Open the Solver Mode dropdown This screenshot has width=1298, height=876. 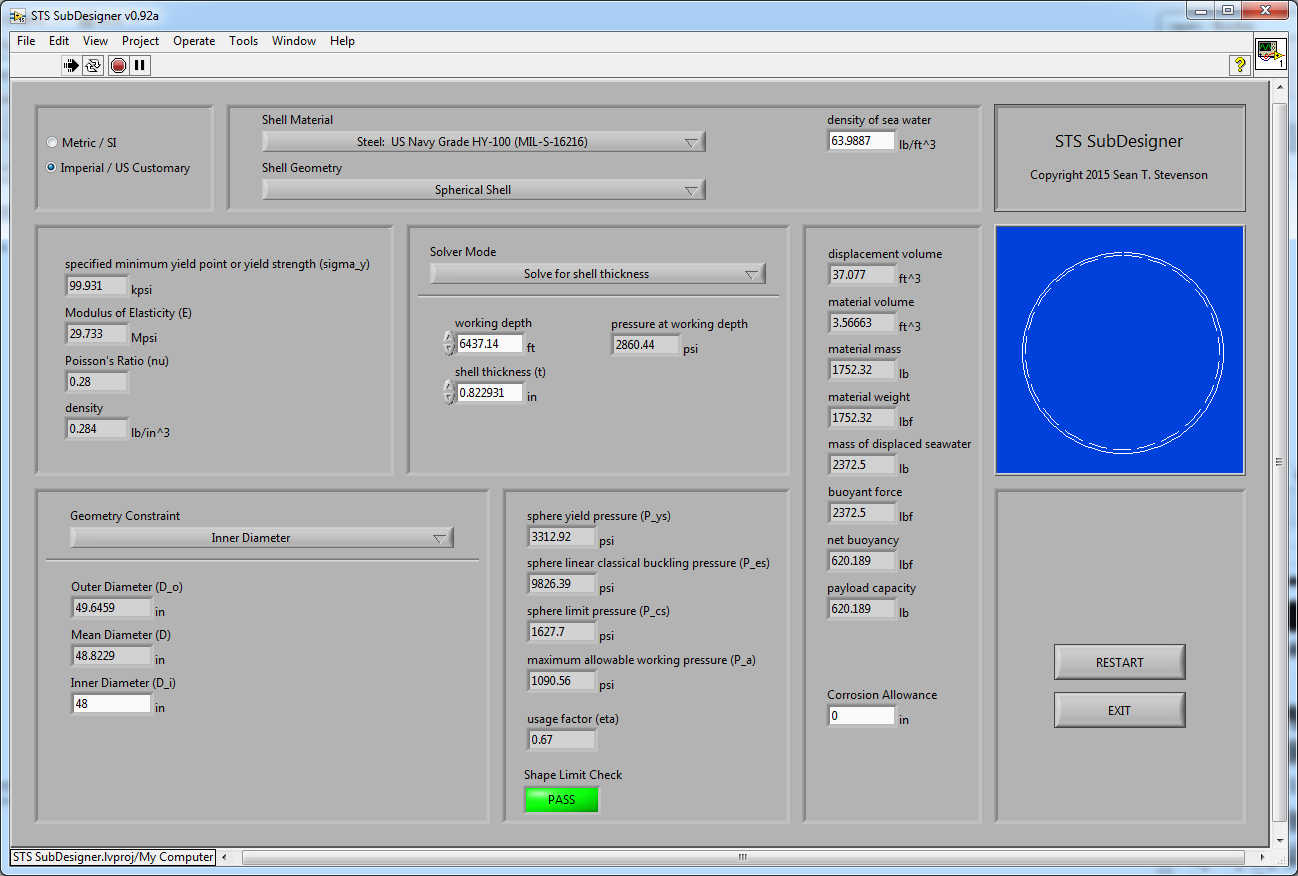[x=597, y=274]
